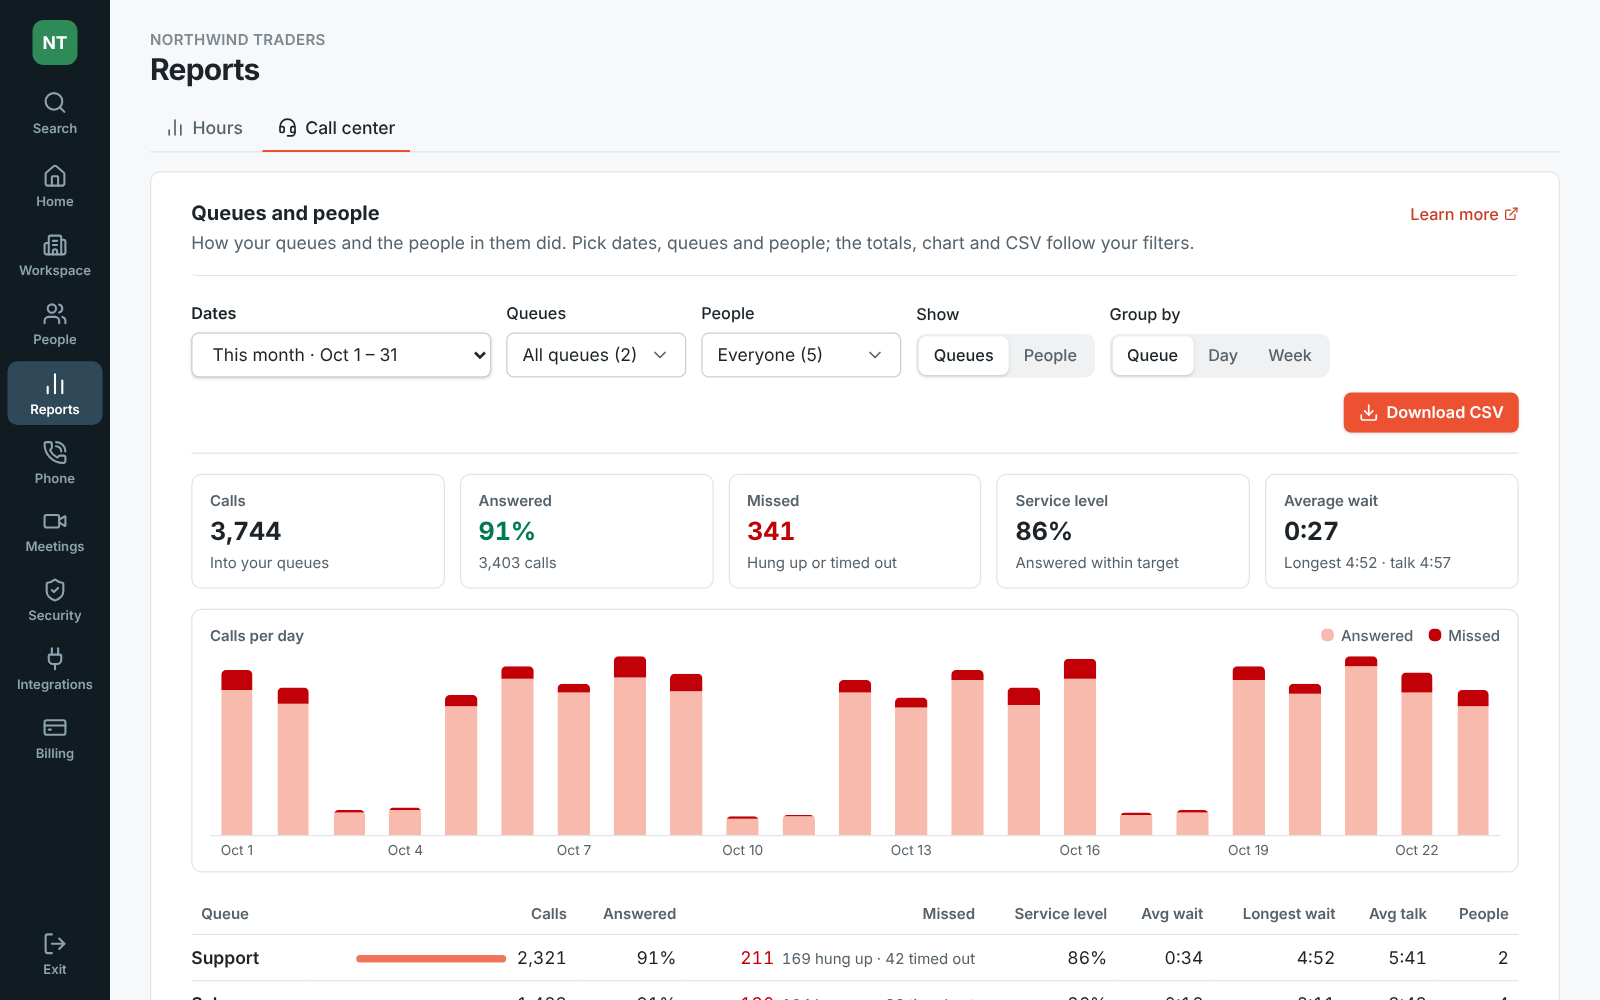This screenshot has width=1600, height=1000.
Task: Expand the Everyone (5) dropdown
Action: click(801, 355)
